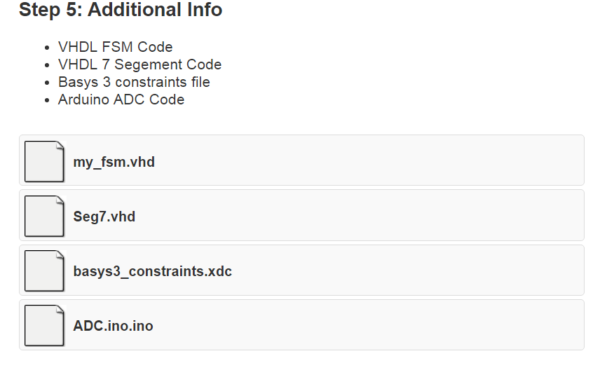This screenshot has height=384, width=600.
Task: Click blank right side of ADC.ino.ino row
Action: [367, 325]
